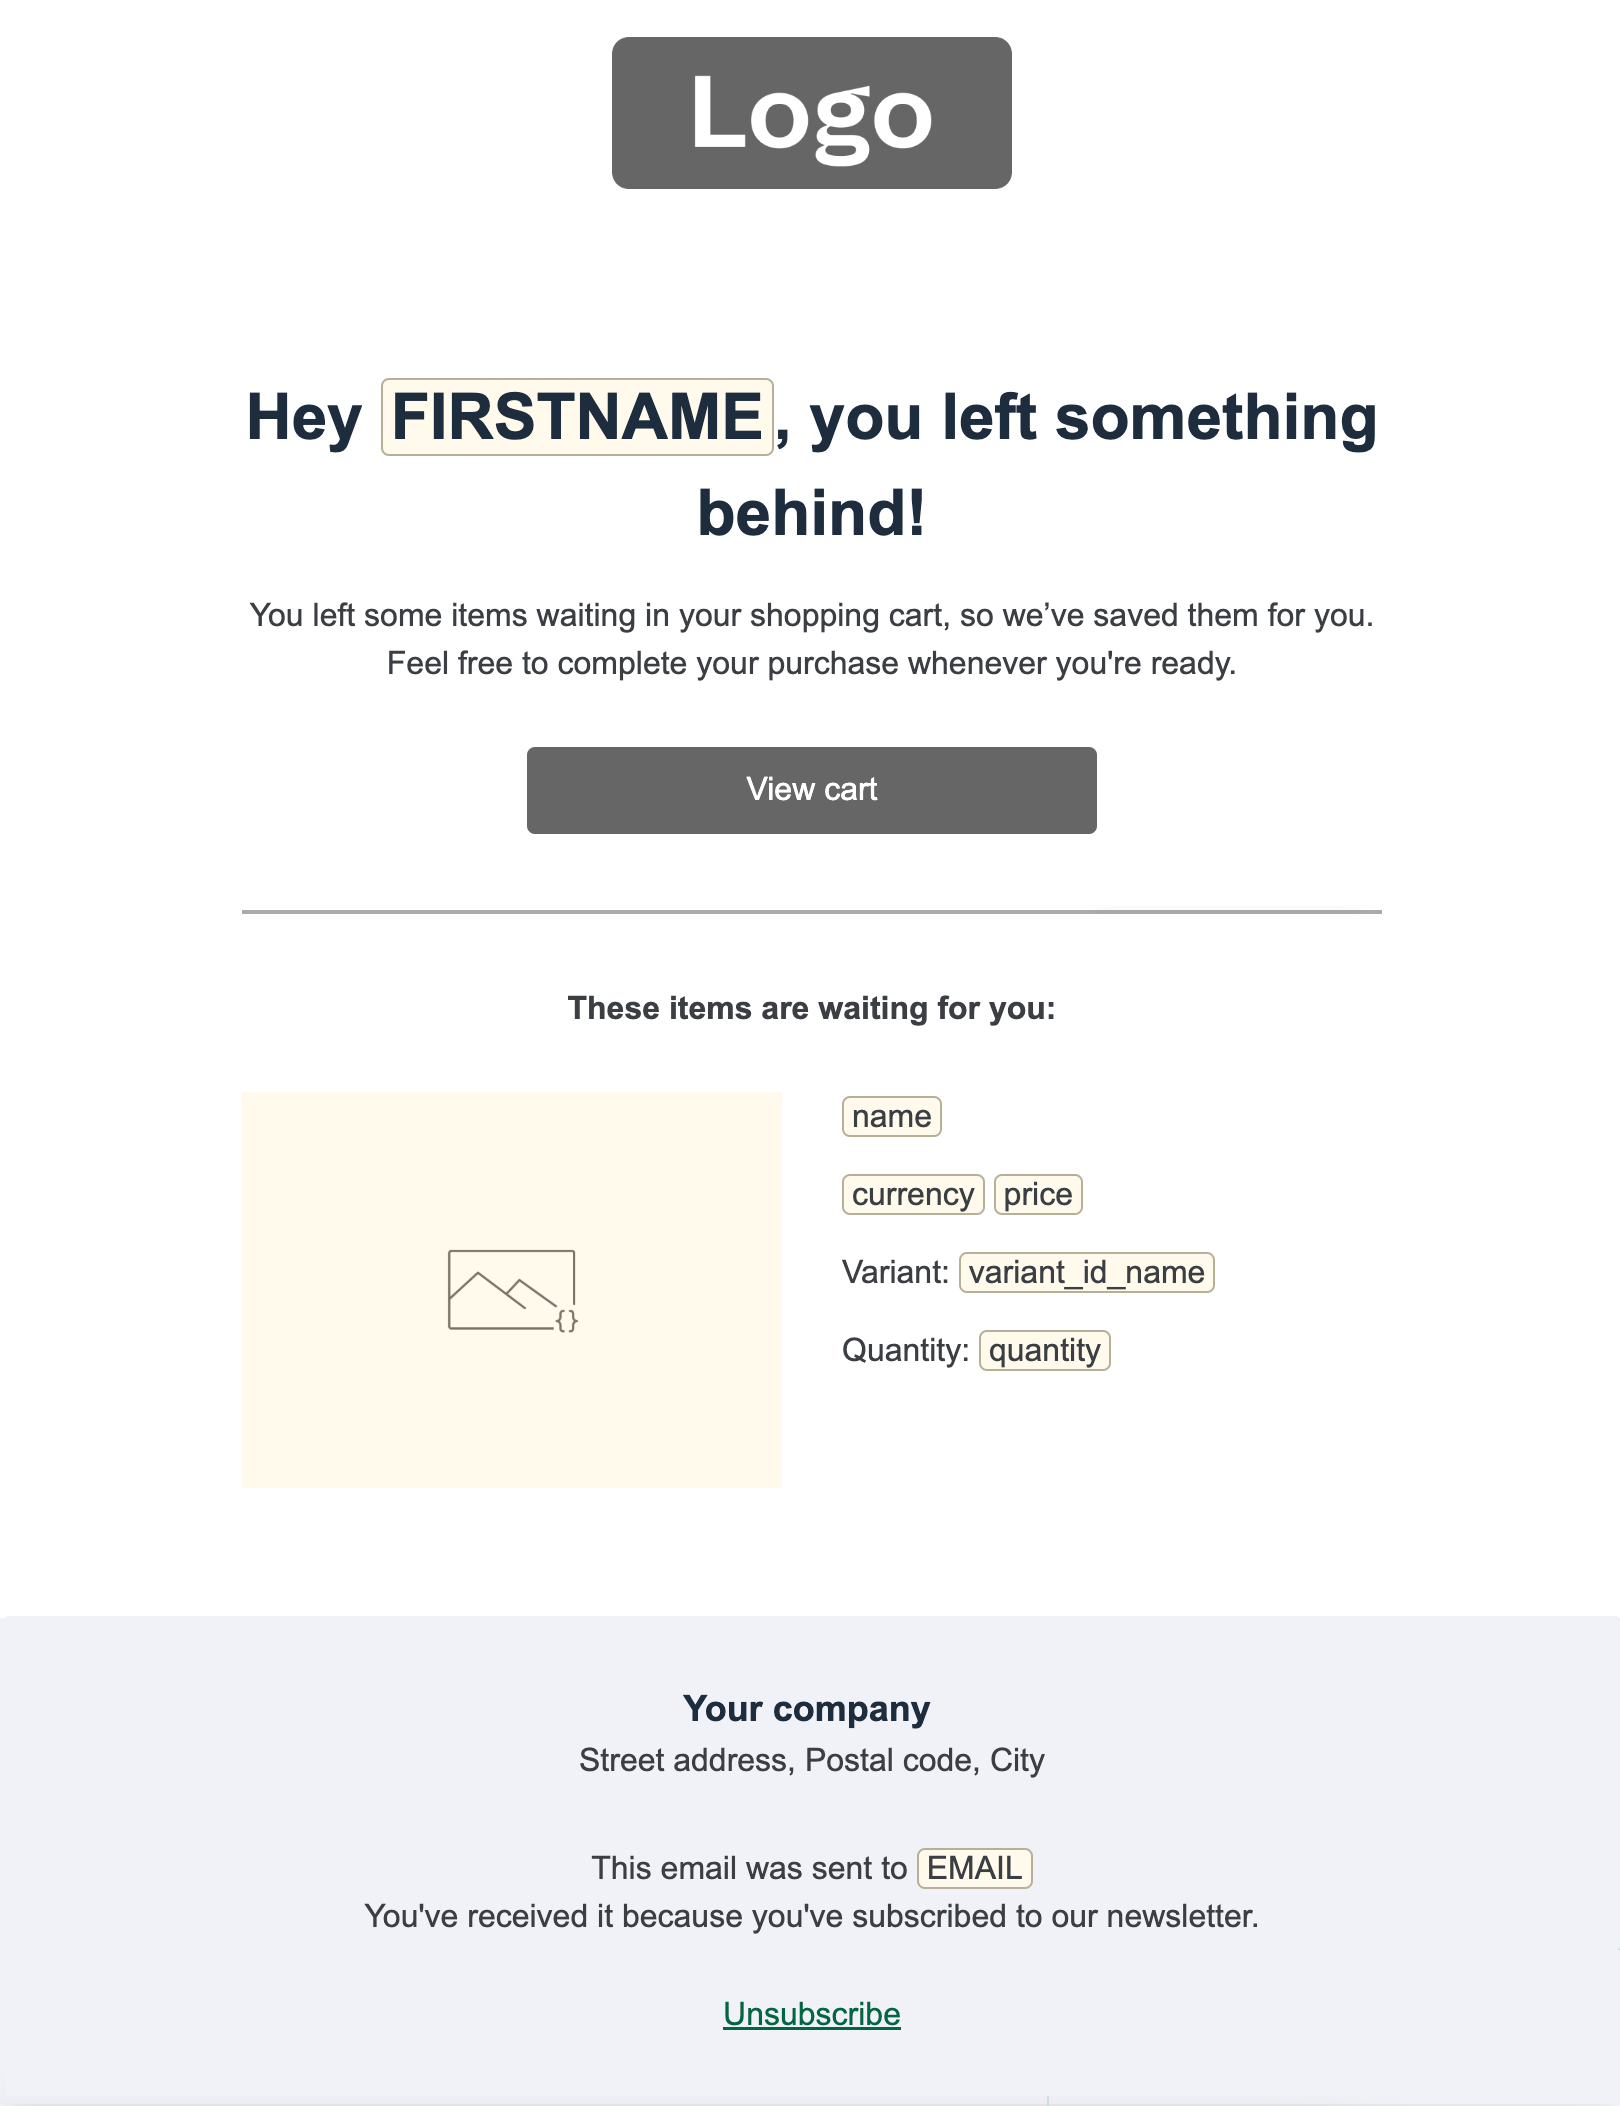Click the Logo placeholder image

pyautogui.click(x=811, y=113)
